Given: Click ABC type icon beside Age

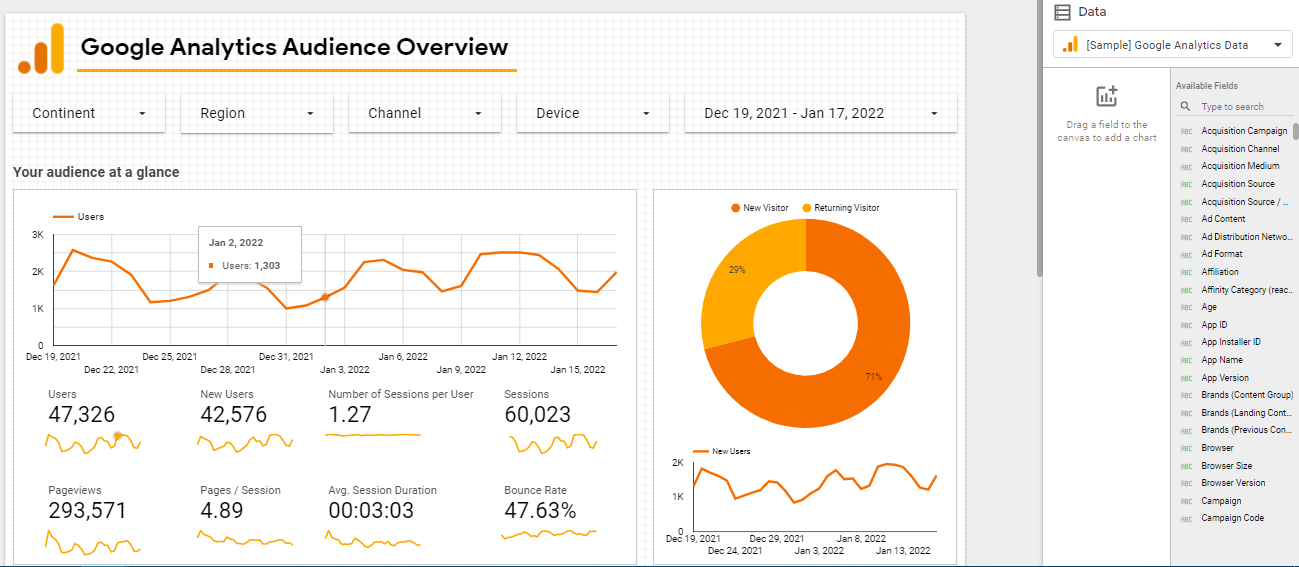Looking at the screenshot, I should (1187, 308).
